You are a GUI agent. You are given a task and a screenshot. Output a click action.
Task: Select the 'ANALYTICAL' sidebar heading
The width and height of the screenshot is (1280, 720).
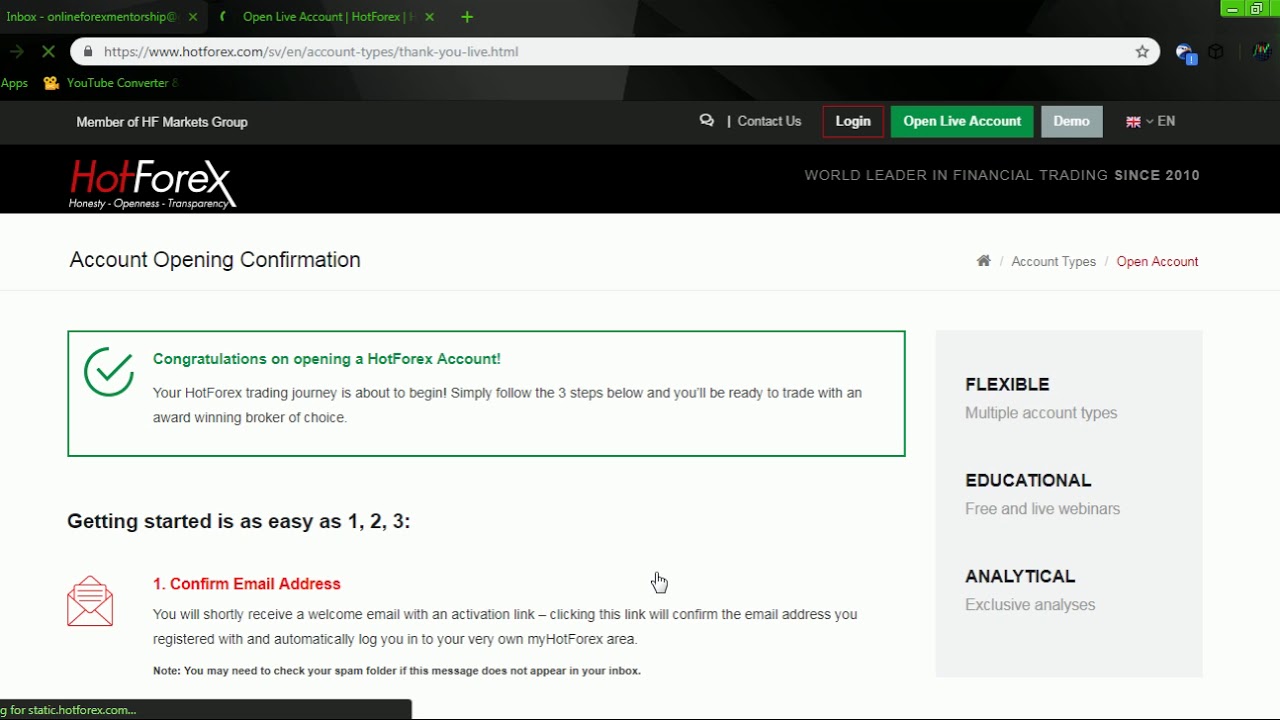(x=1020, y=576)
